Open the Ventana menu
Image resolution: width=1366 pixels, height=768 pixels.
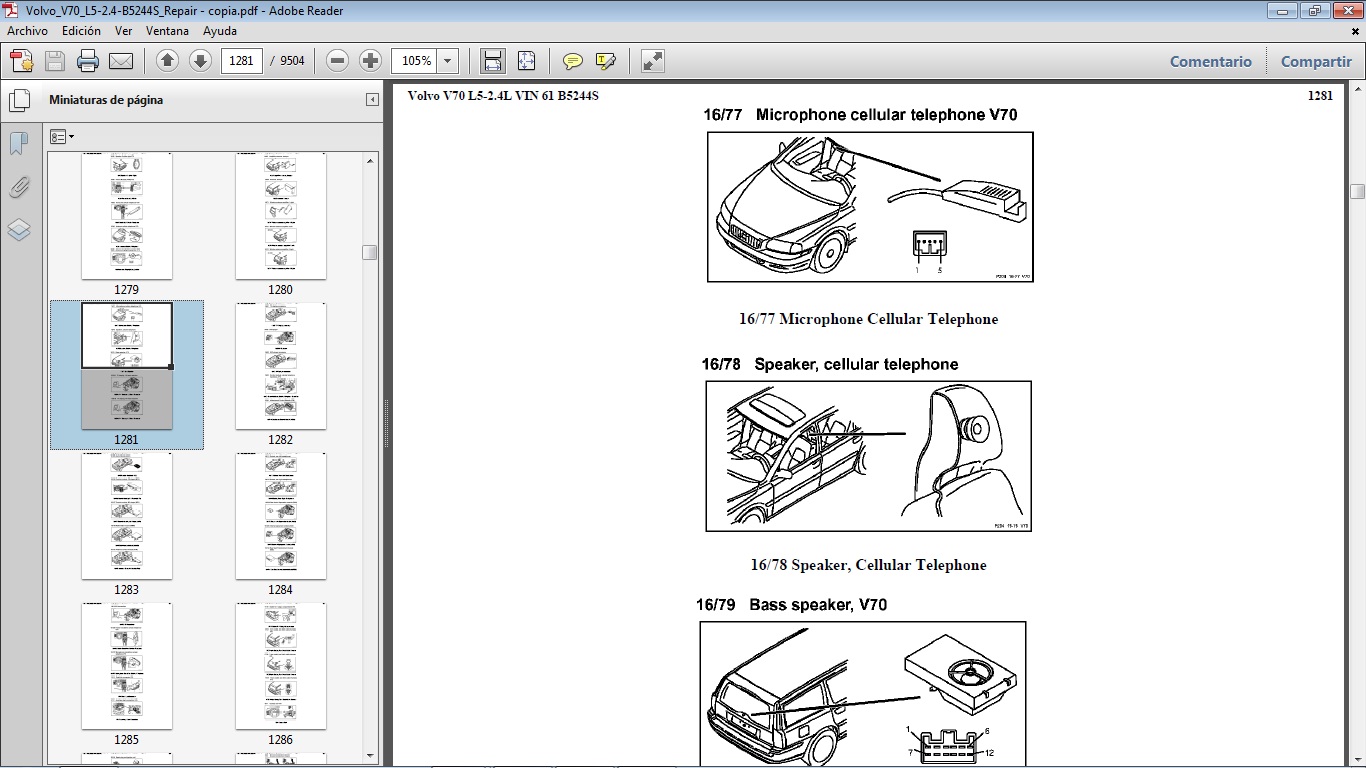(167, 31)
